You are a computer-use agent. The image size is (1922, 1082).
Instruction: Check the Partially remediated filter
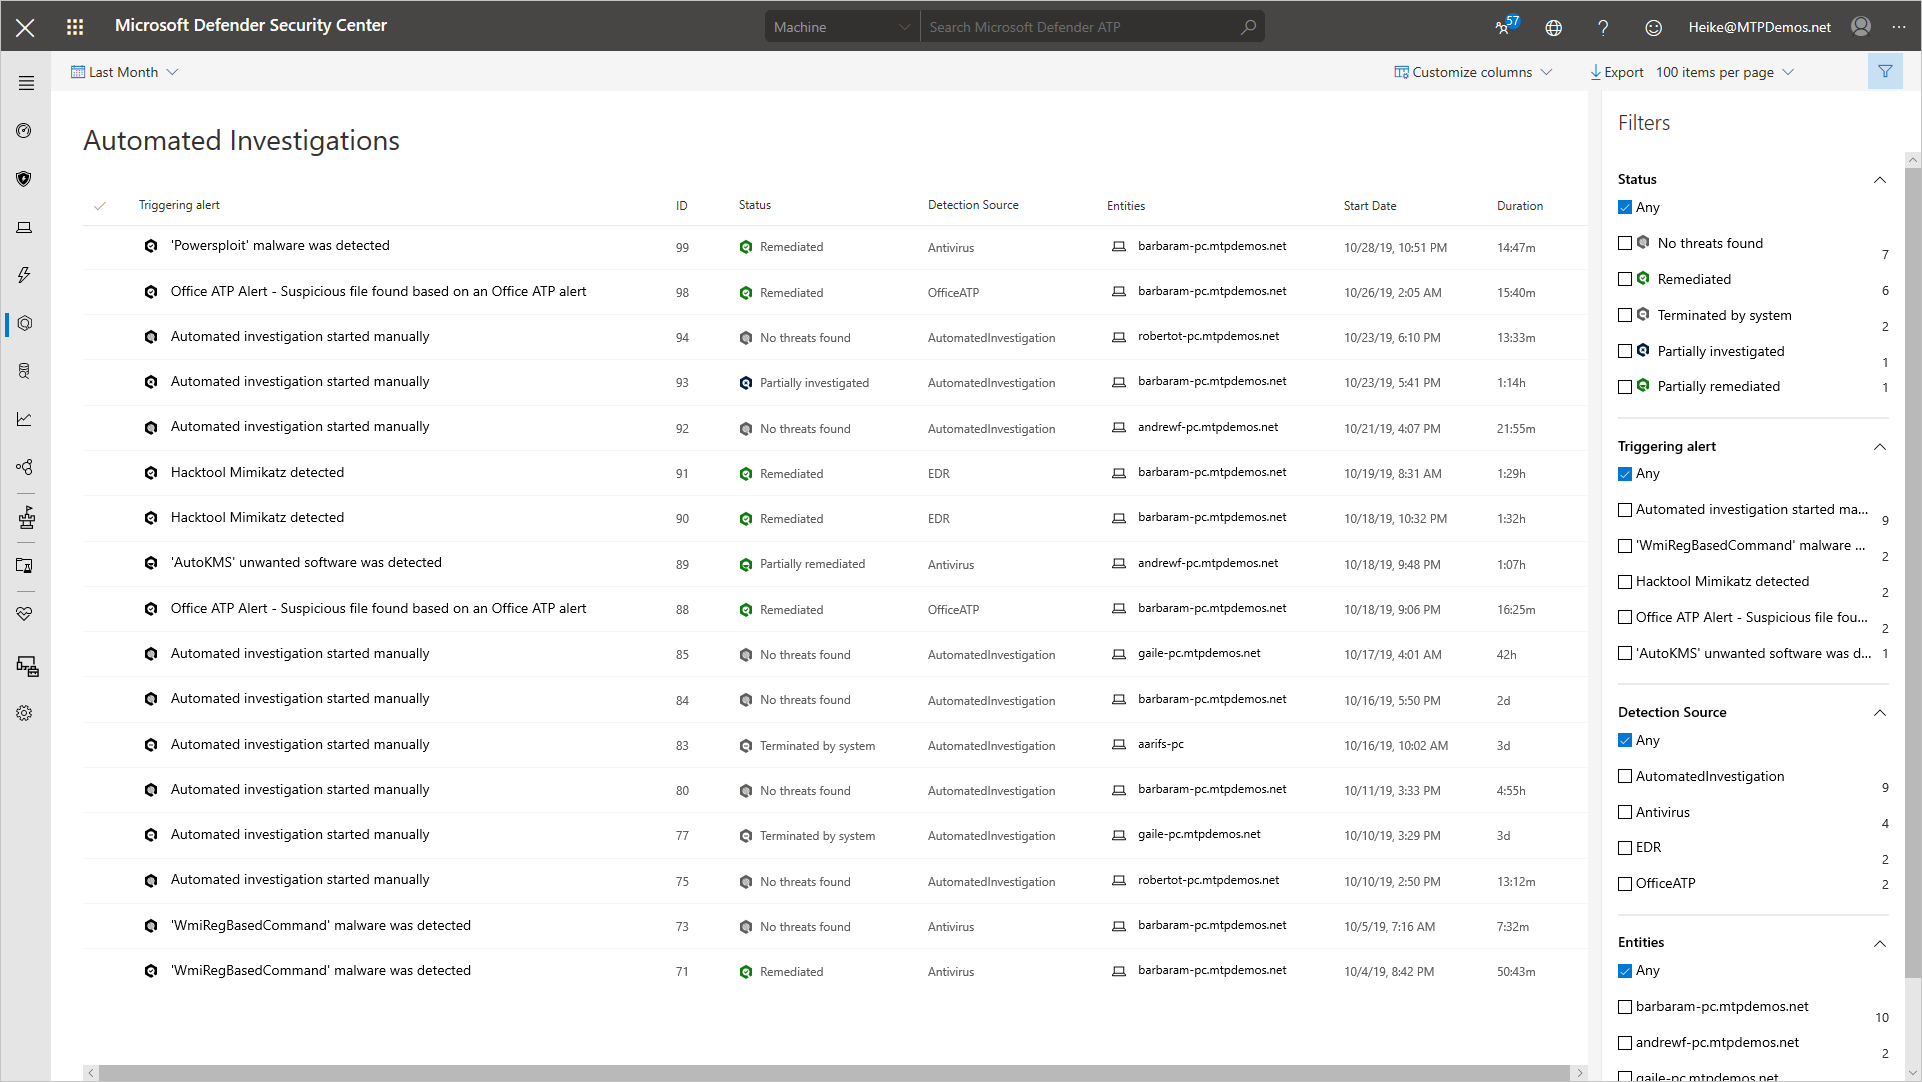(1625, 387)
